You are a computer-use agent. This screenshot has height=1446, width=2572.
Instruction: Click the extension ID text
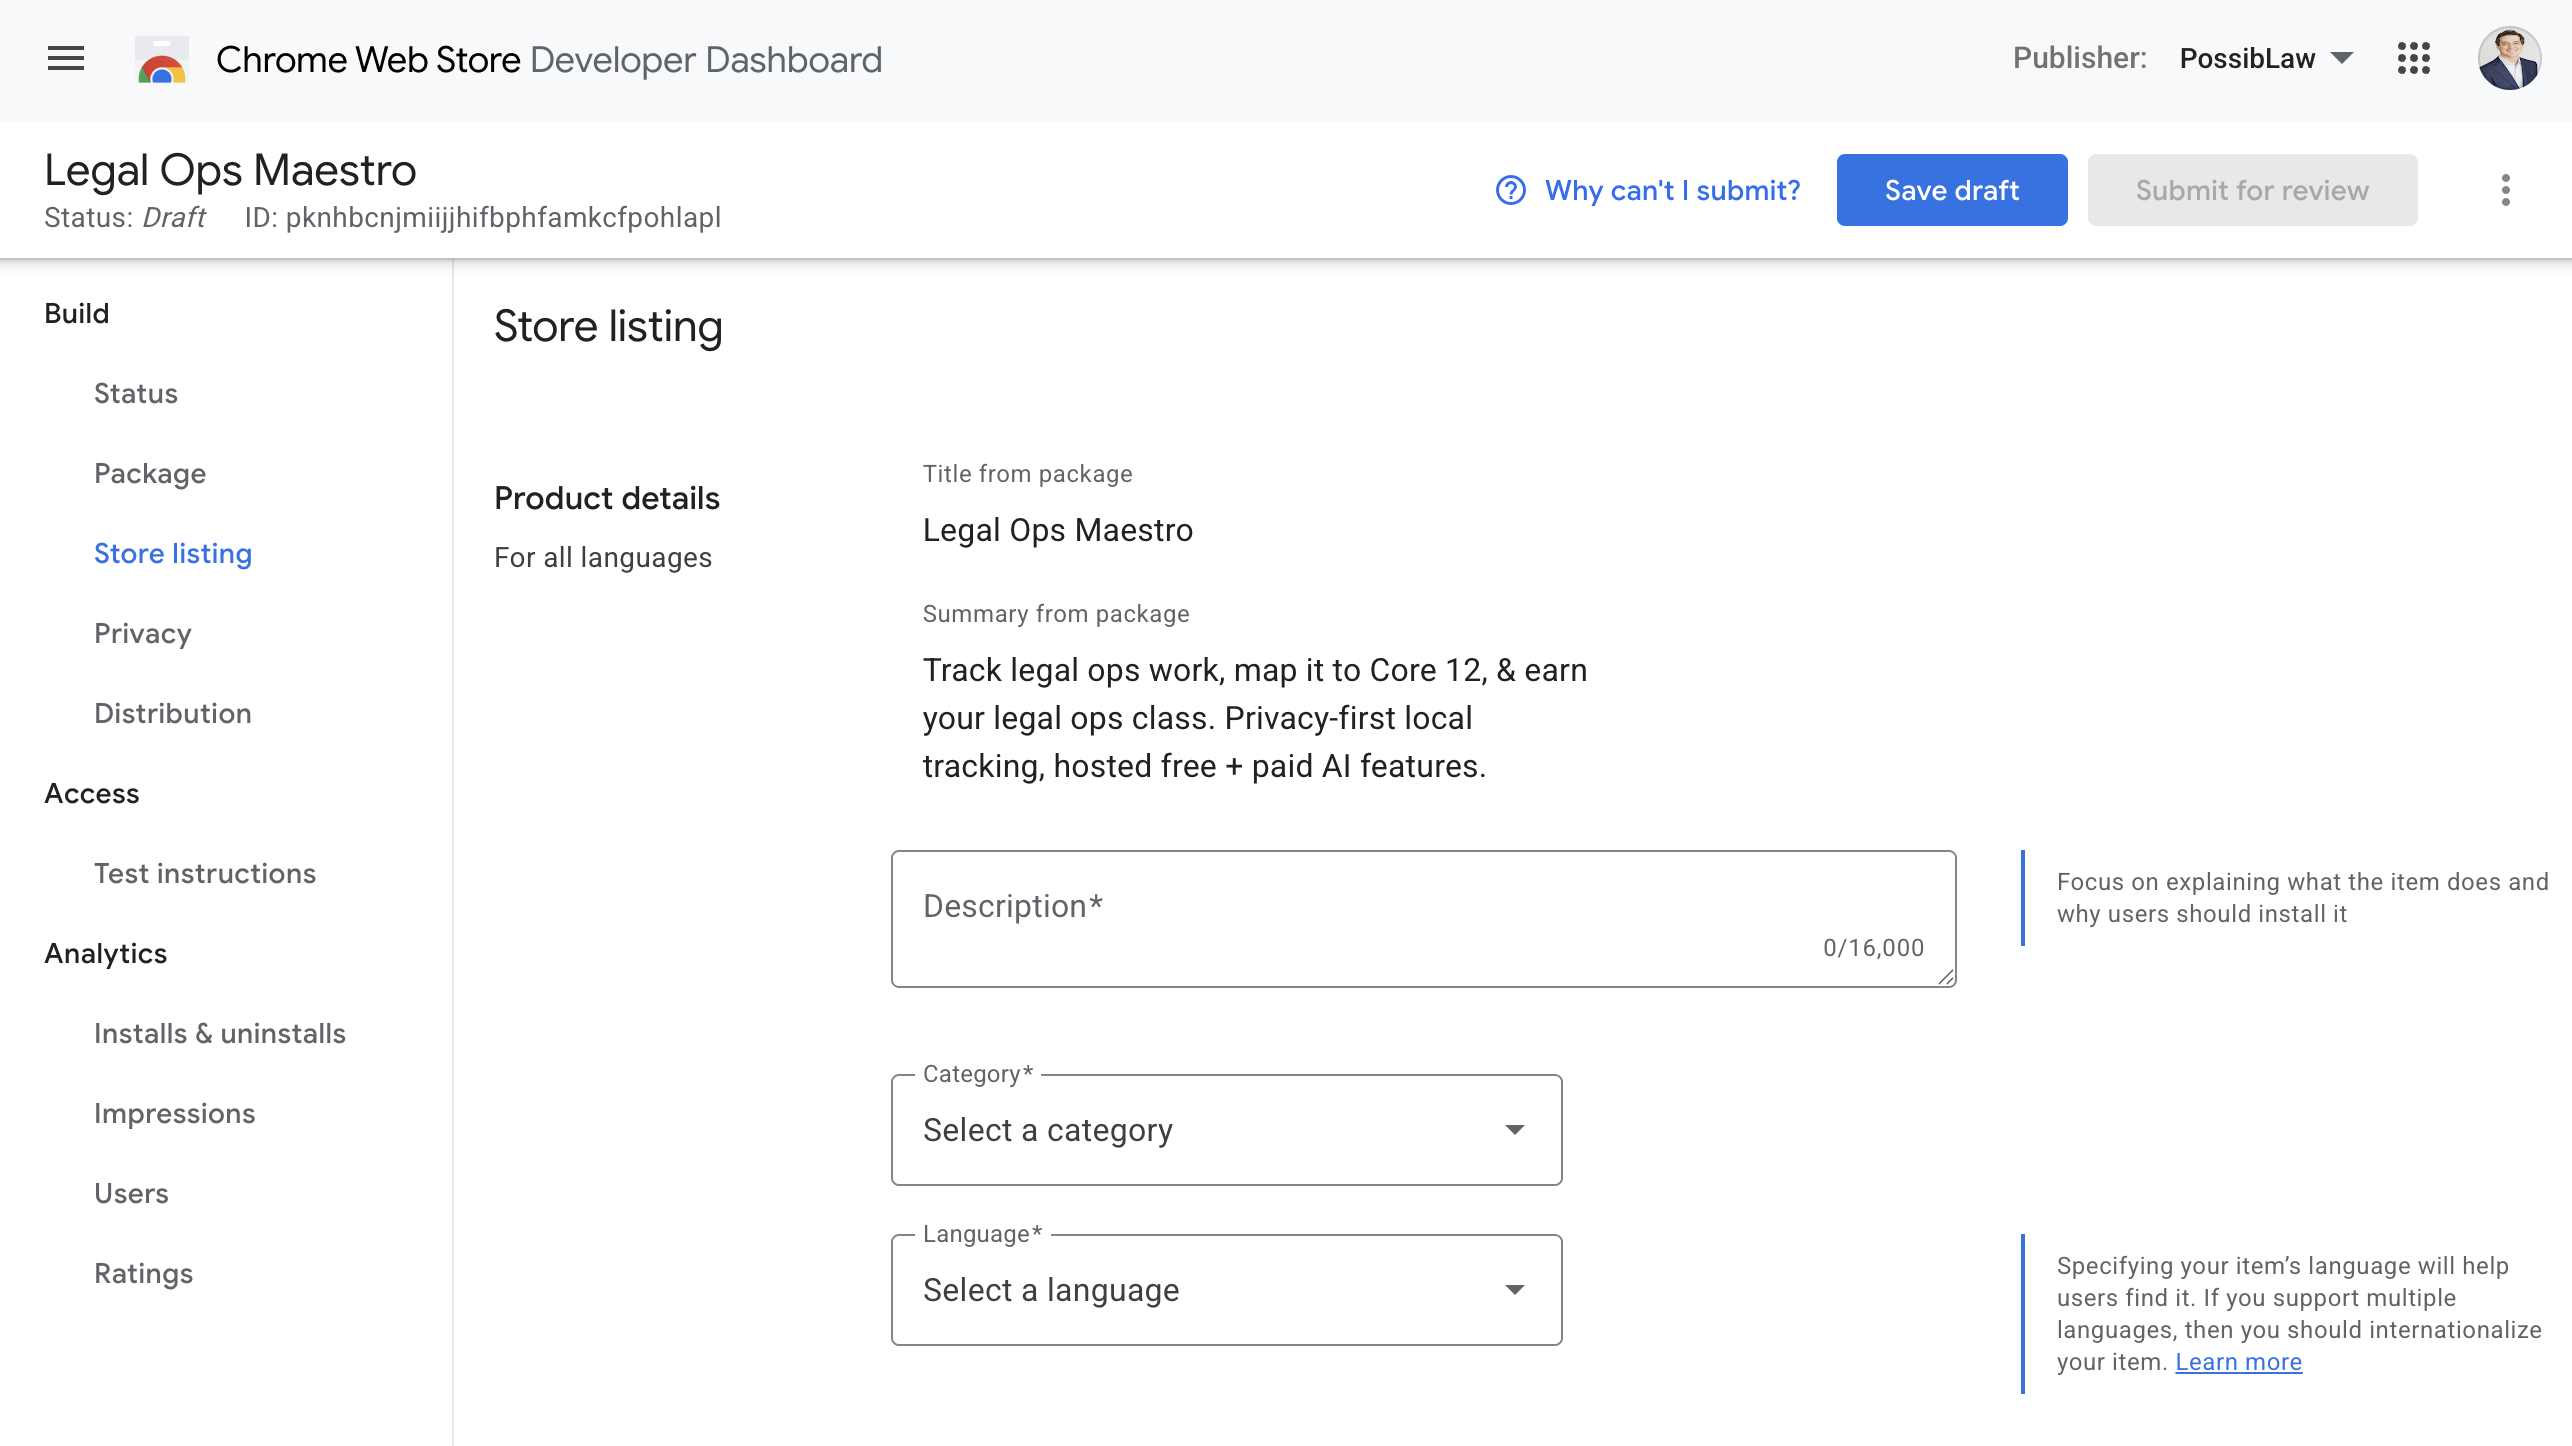pyautogui.click(x=483, y=217)
